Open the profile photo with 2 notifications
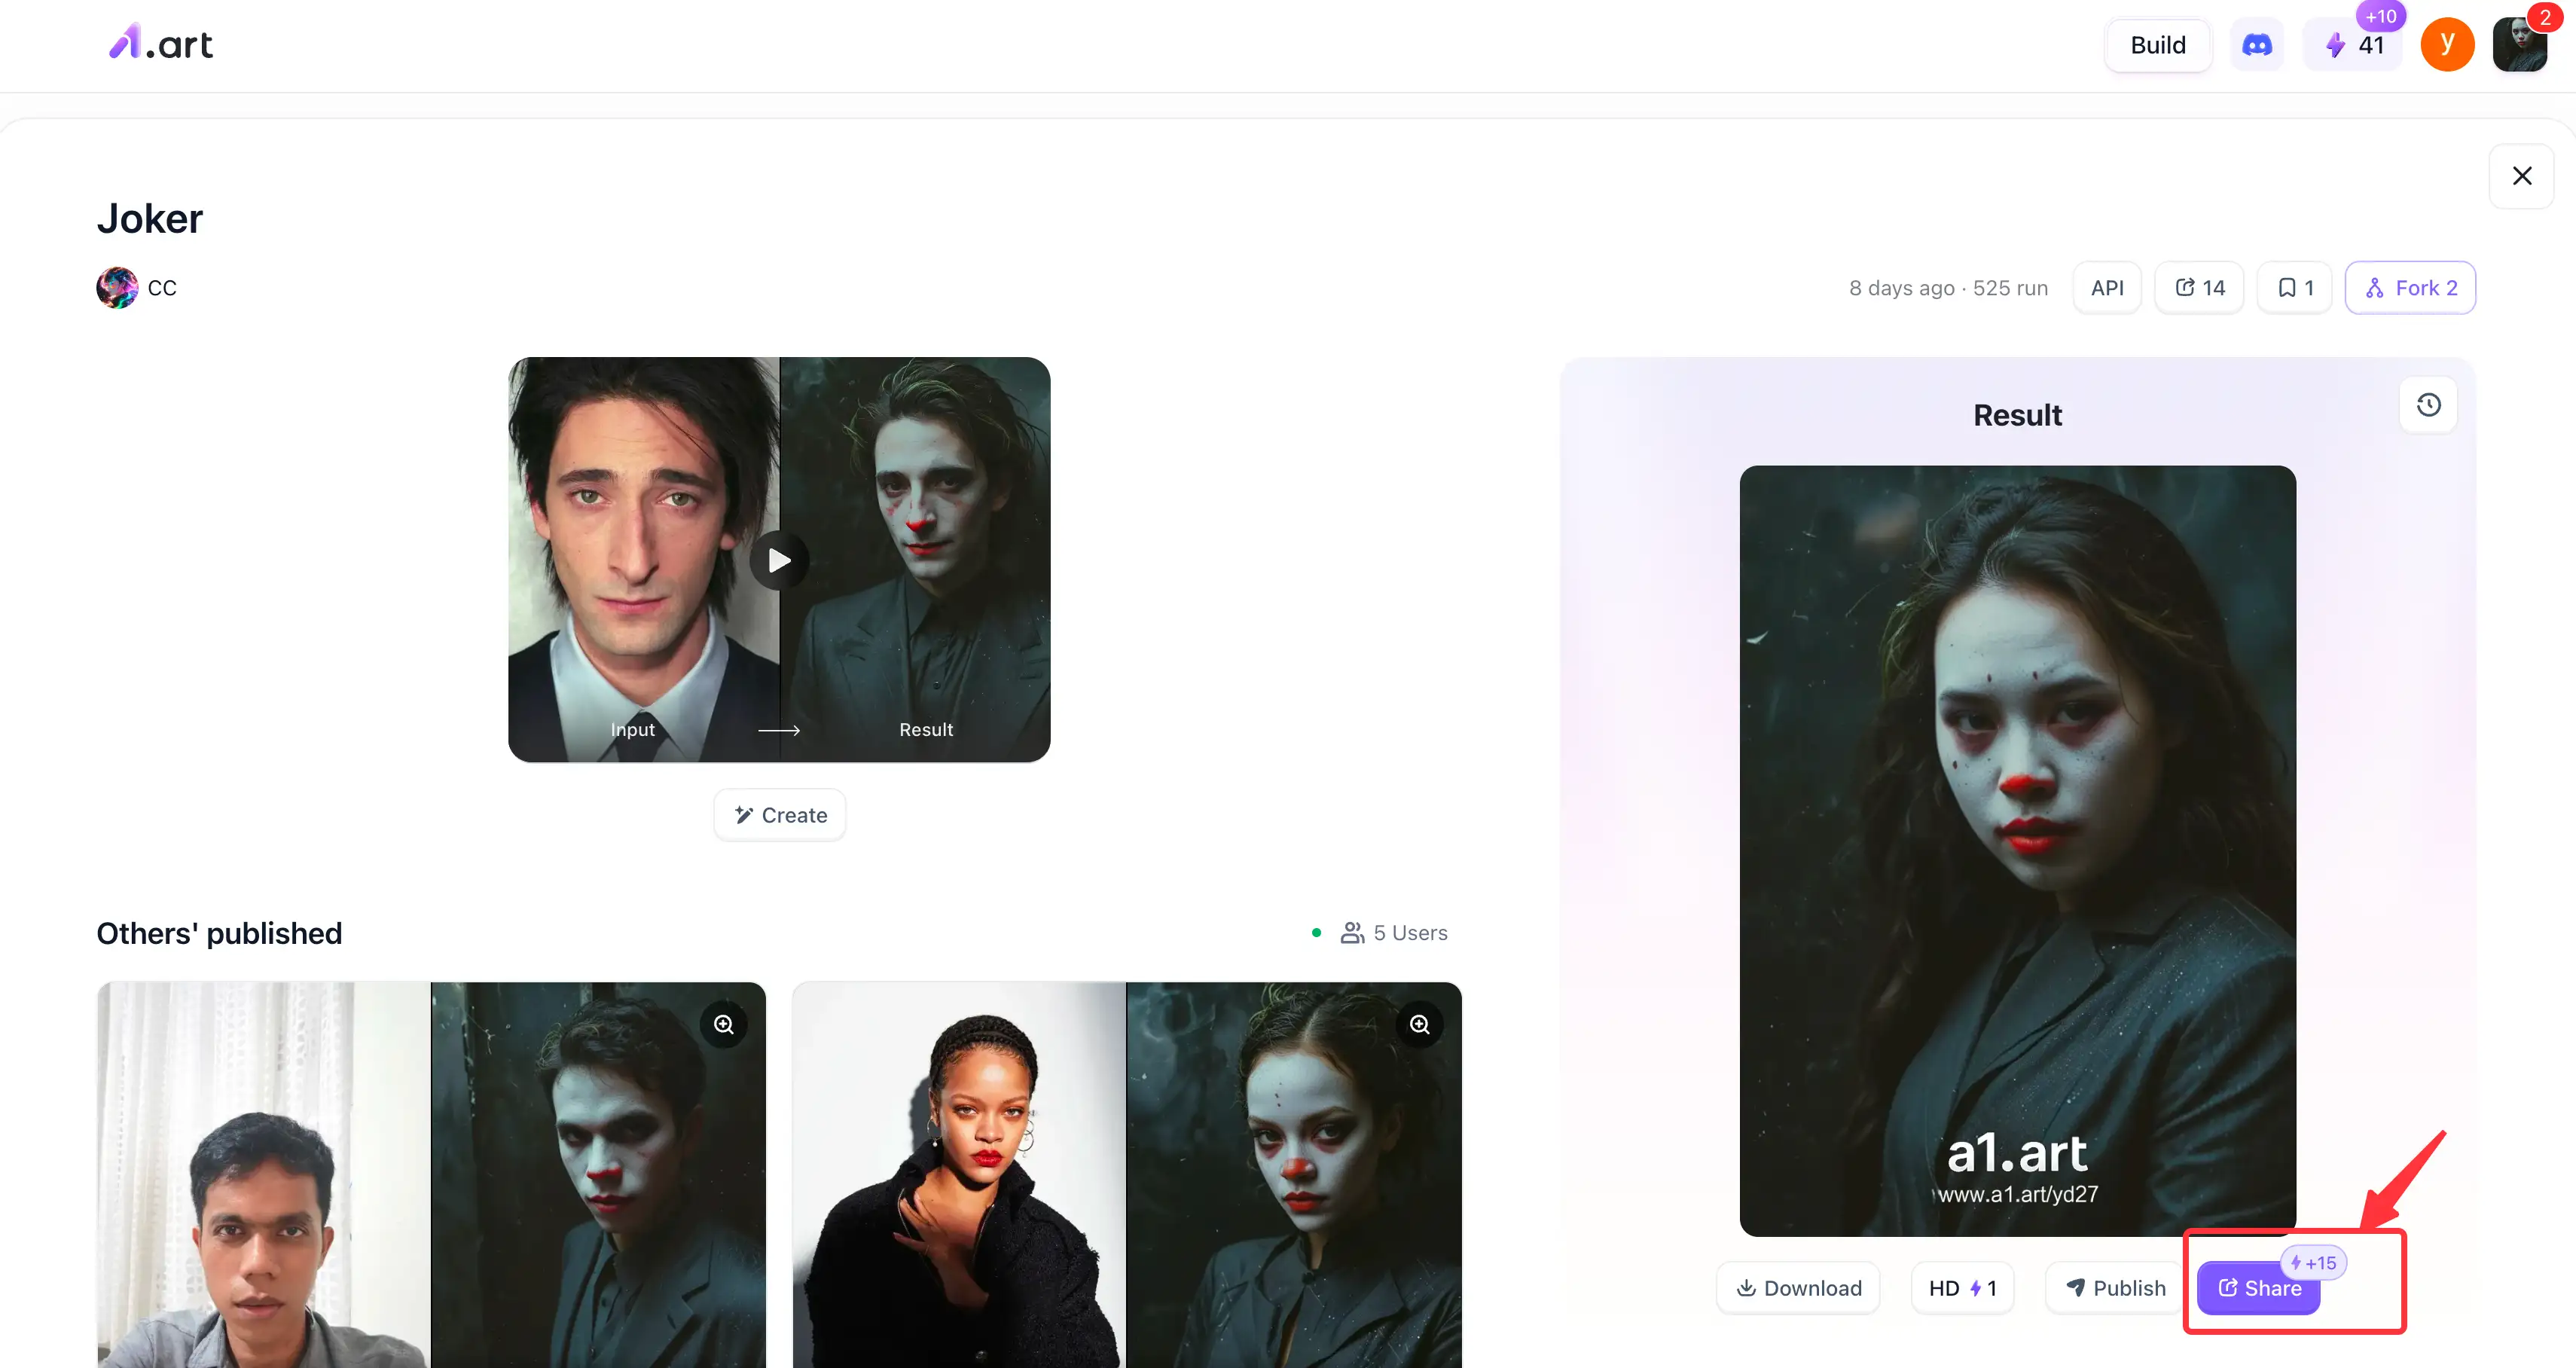The height and width of the screenshot is (1368, 2576). [x=2520, y=45]
